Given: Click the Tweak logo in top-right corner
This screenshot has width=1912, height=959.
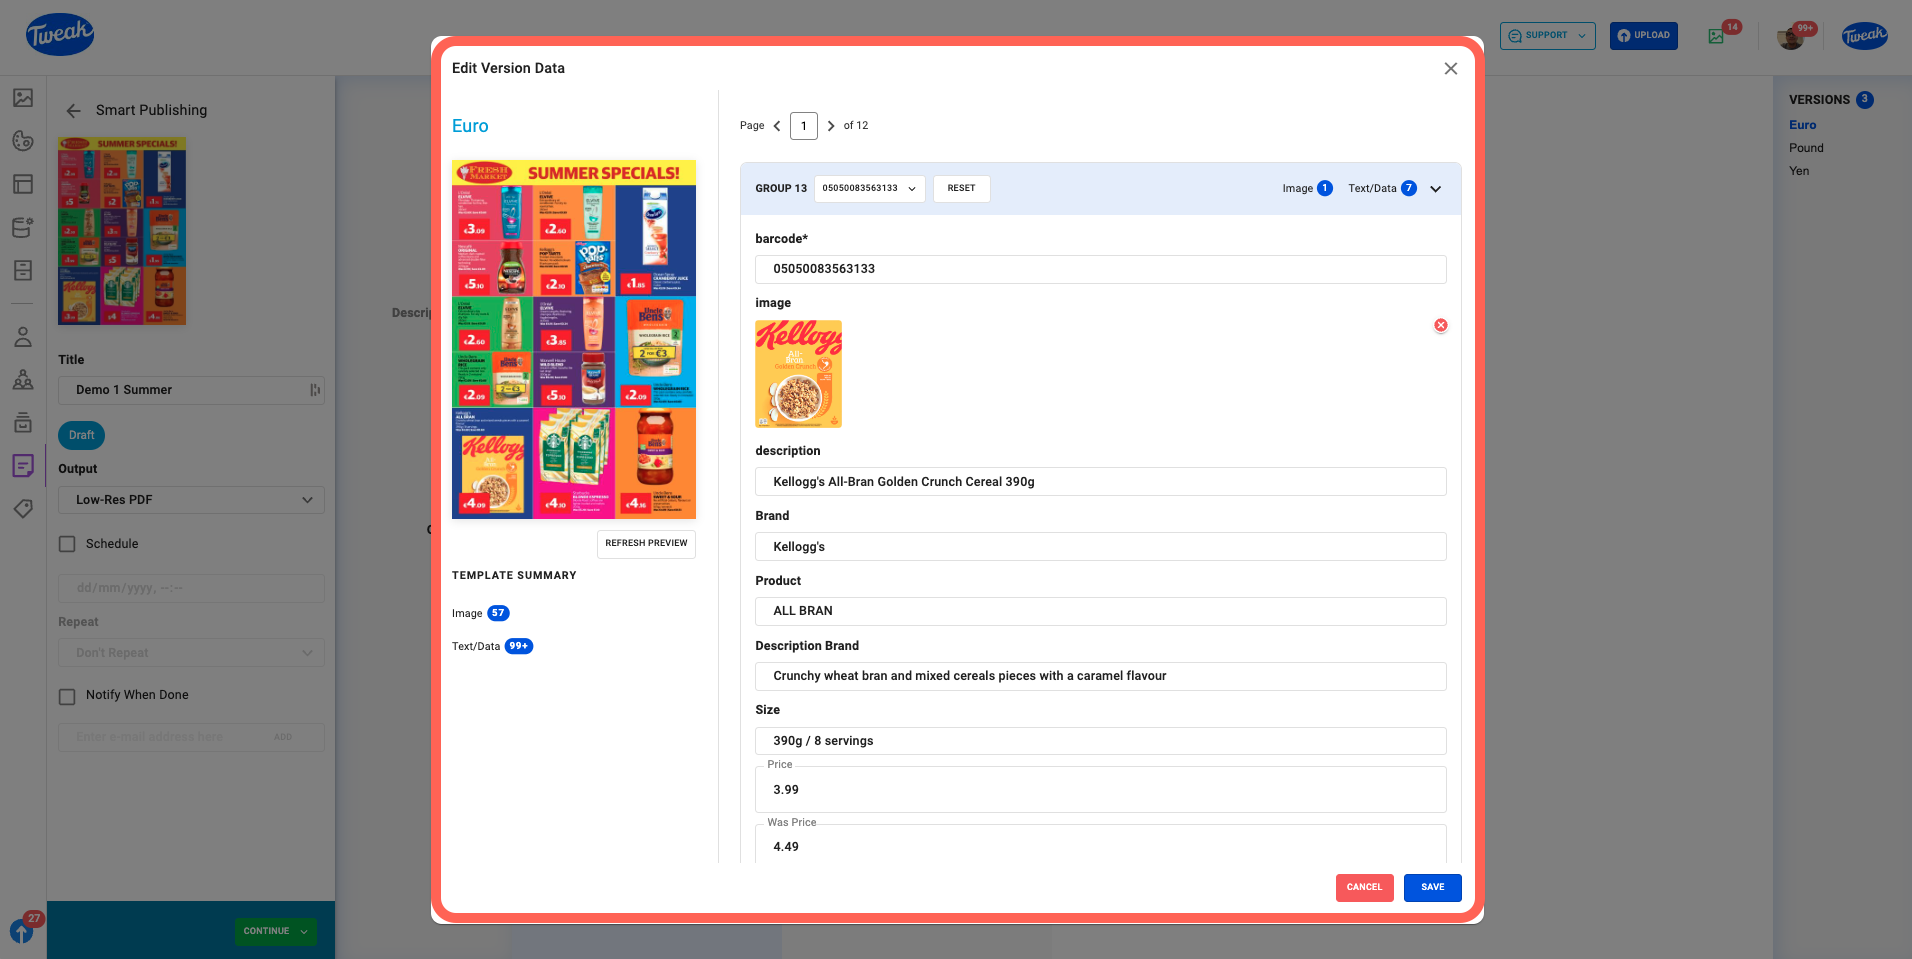Looking at the screenshot, I should (1865, 36).
